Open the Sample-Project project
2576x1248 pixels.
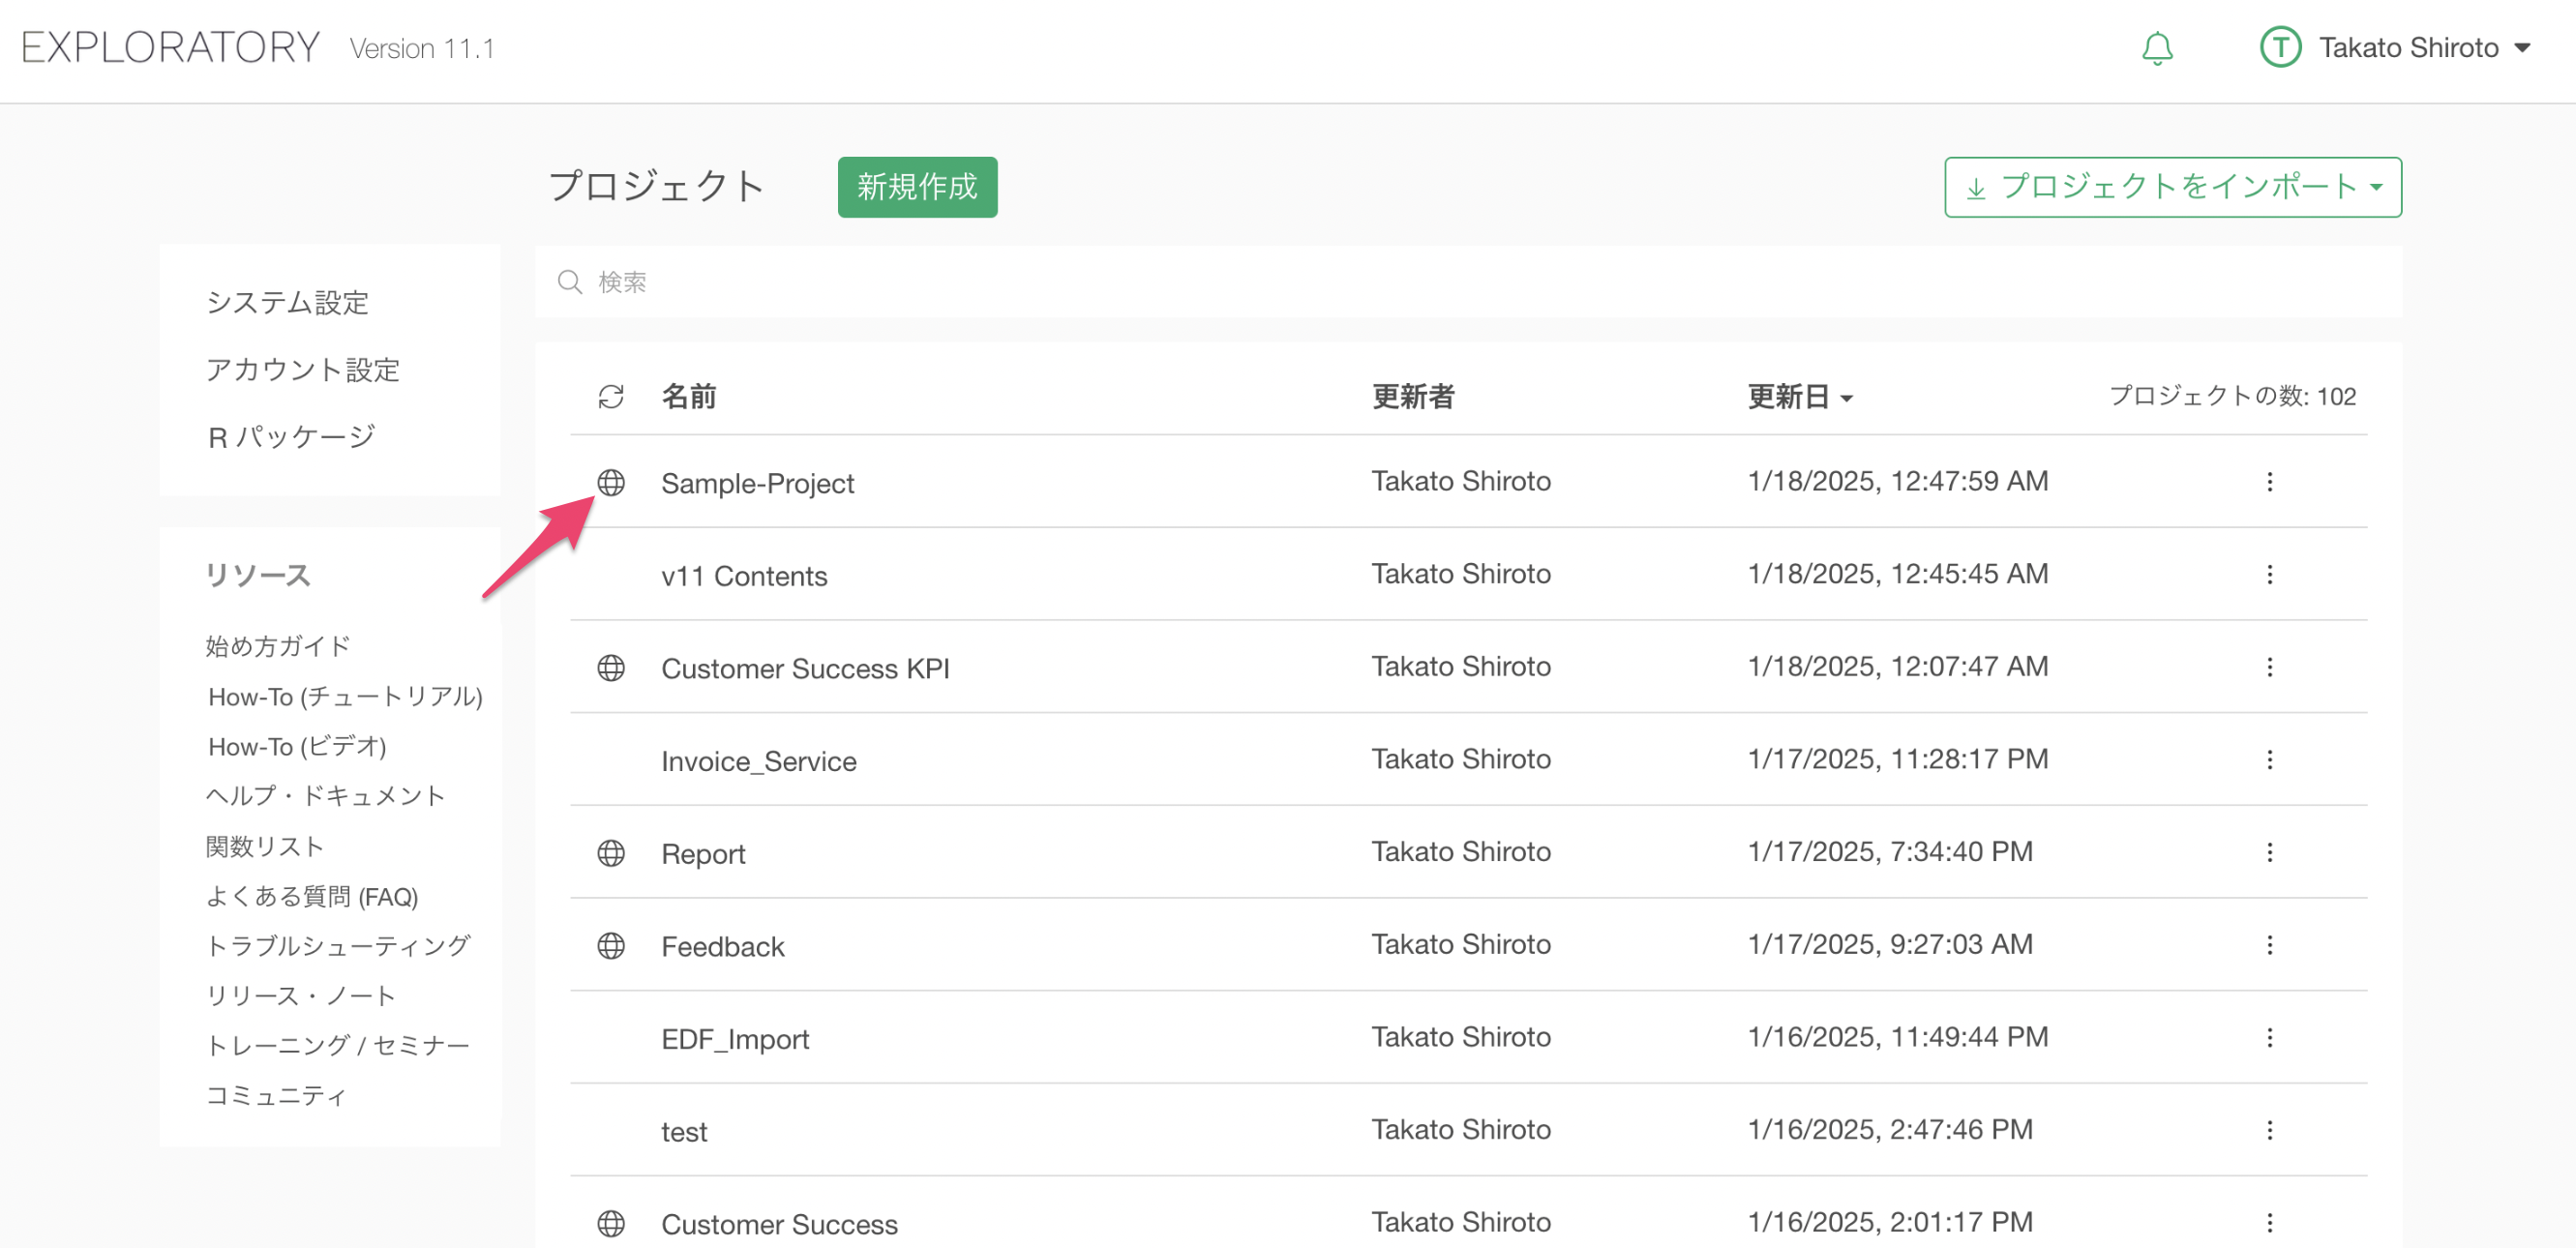tap(757, 483)
